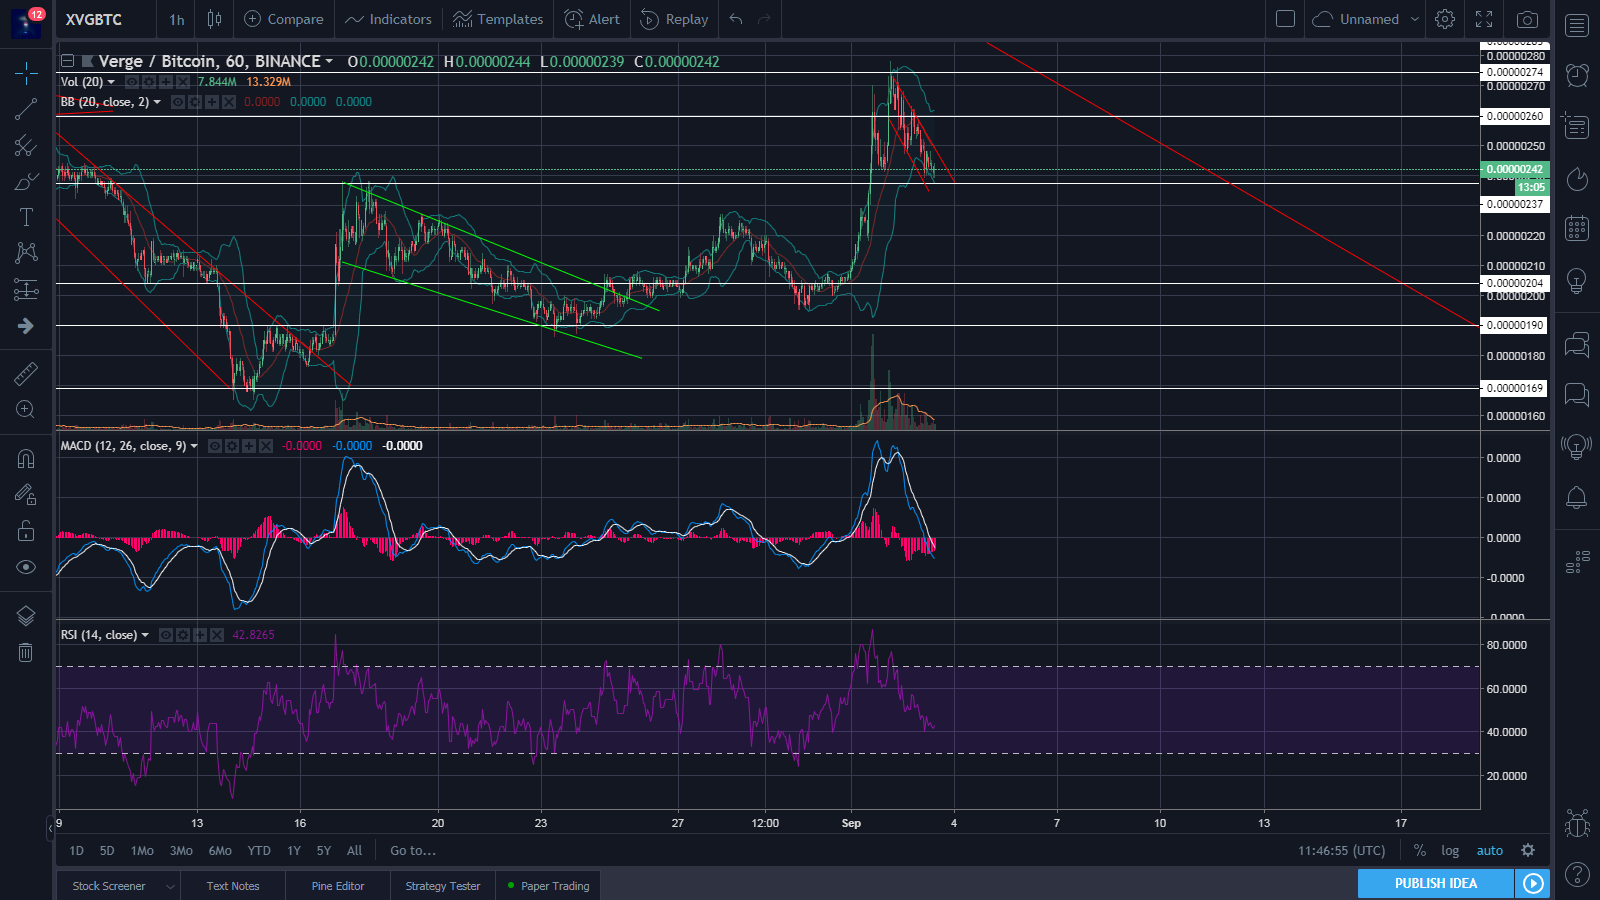Click the Compare button

click(284, 19)
